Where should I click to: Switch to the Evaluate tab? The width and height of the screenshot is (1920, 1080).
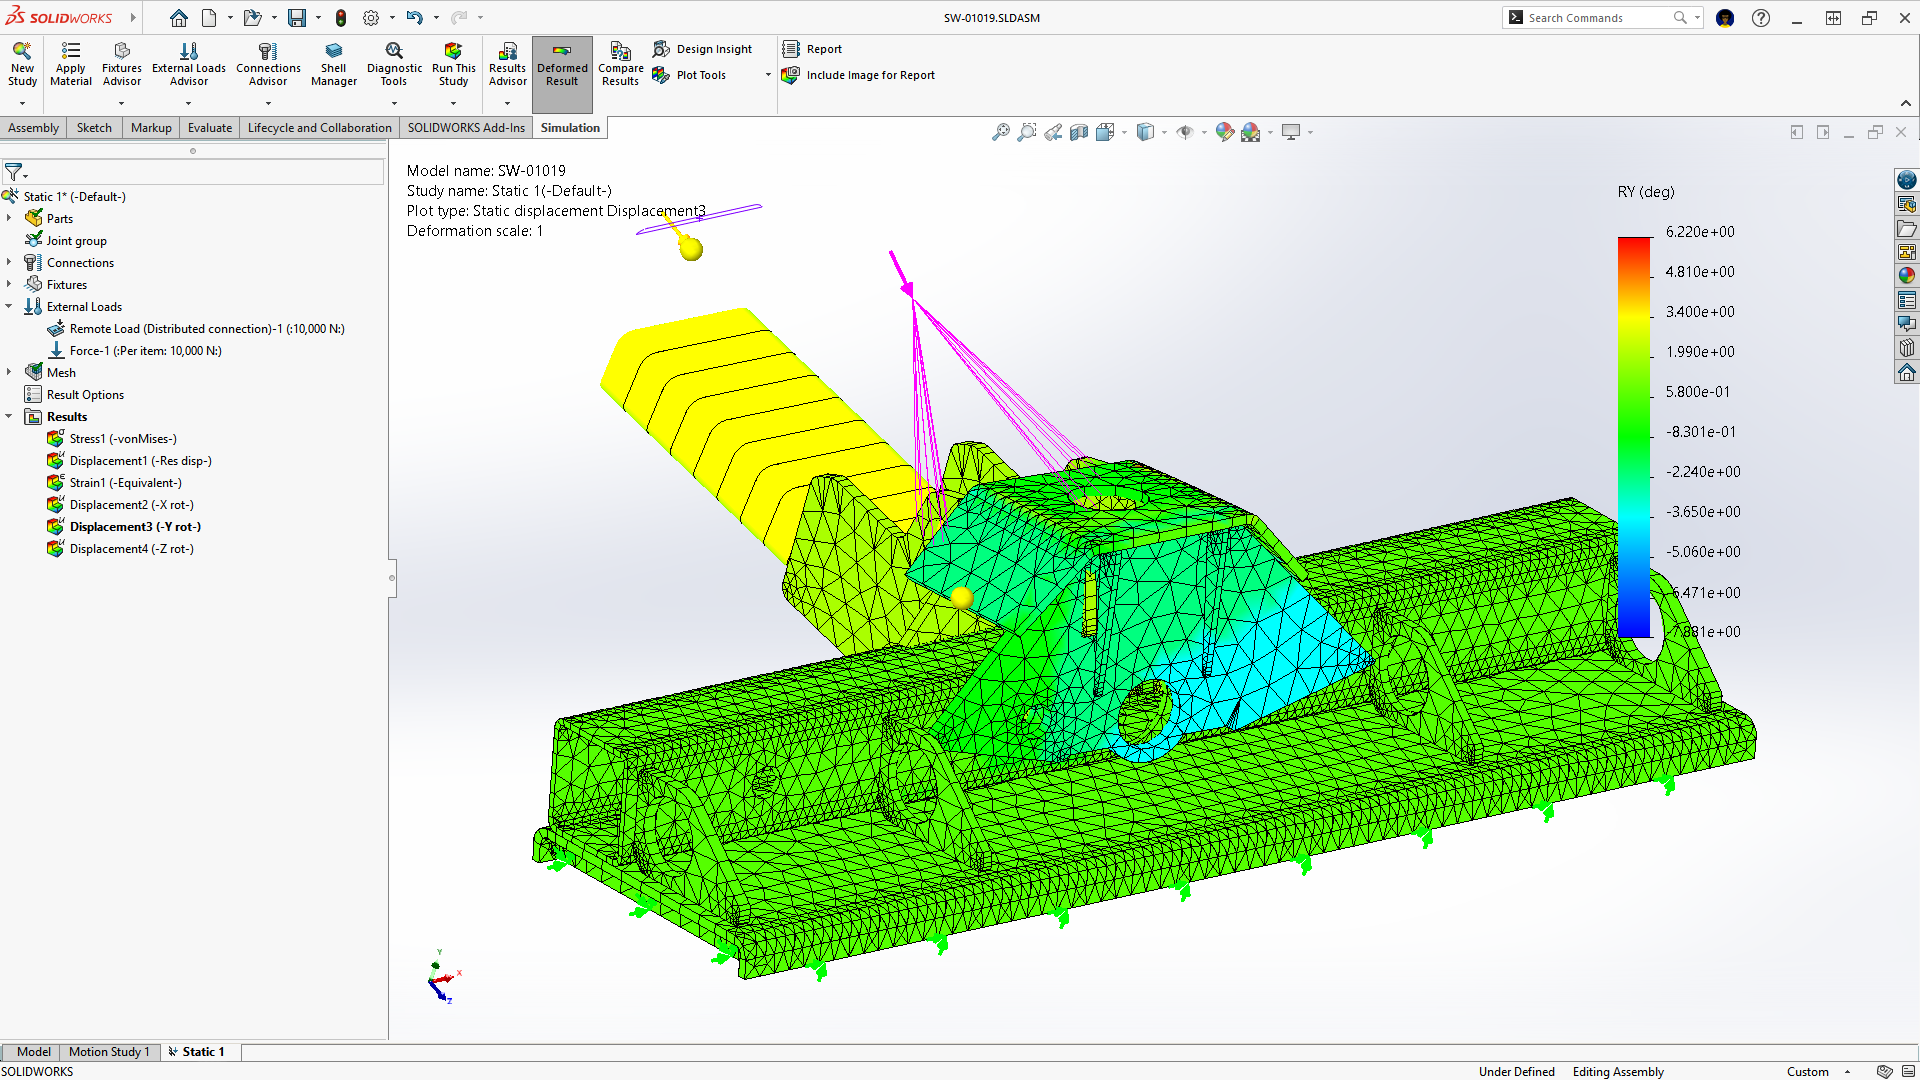[209, 128]
